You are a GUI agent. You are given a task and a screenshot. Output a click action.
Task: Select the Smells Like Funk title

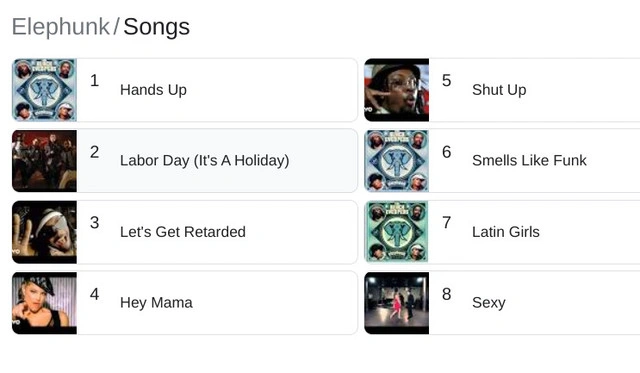pos(529,160)
